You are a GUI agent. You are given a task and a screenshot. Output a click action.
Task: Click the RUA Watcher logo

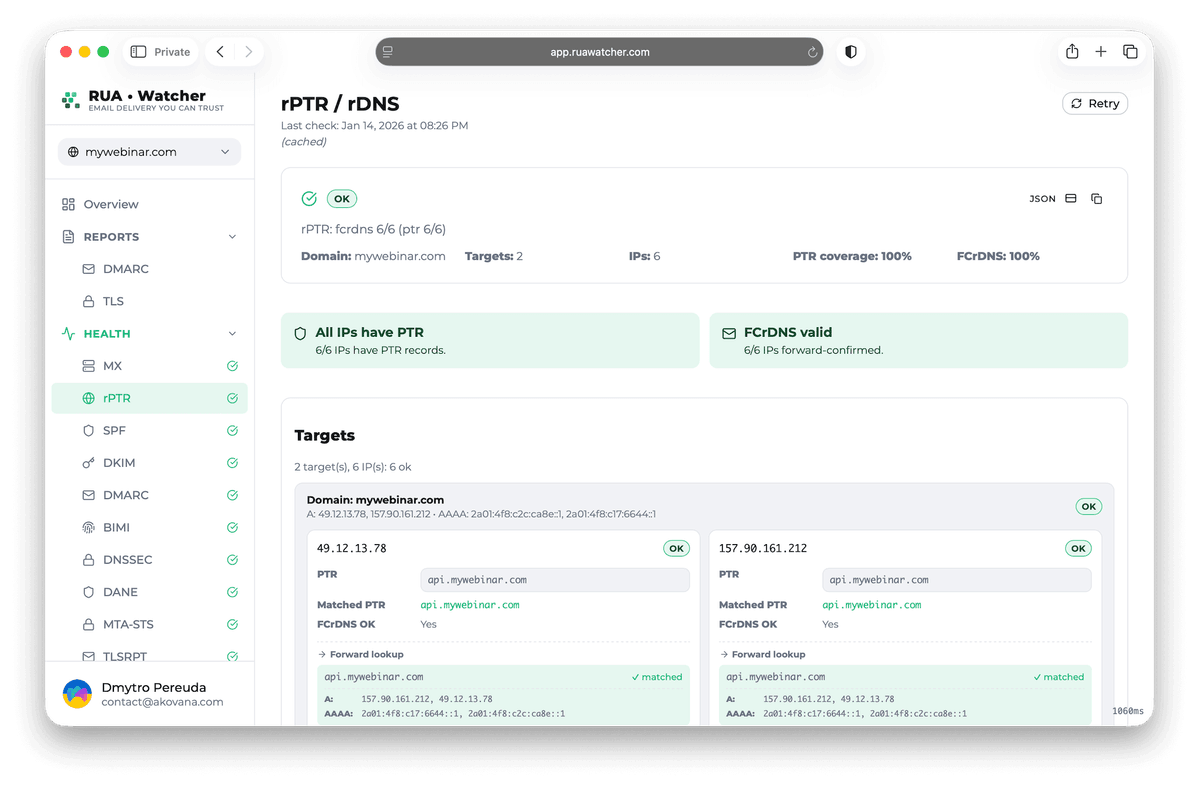[x=71, y=100]
